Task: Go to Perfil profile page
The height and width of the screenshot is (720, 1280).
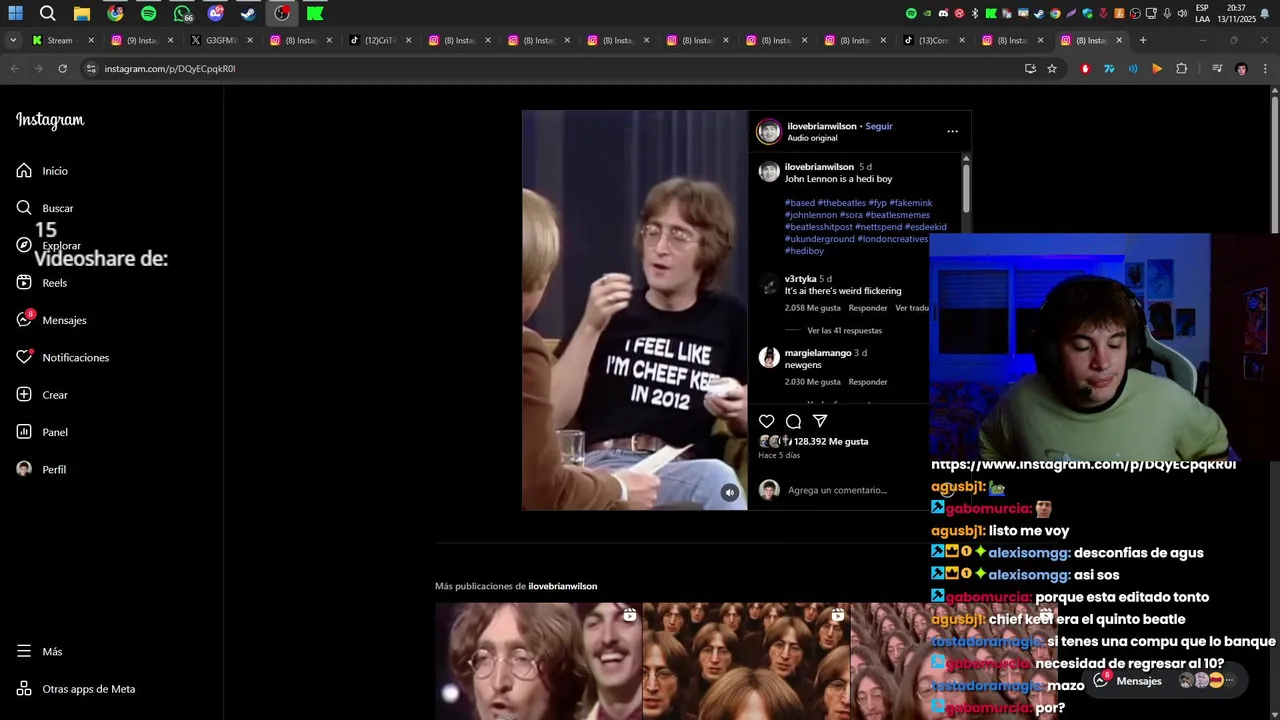Action: pyautogui.click(x=41, y=469)
